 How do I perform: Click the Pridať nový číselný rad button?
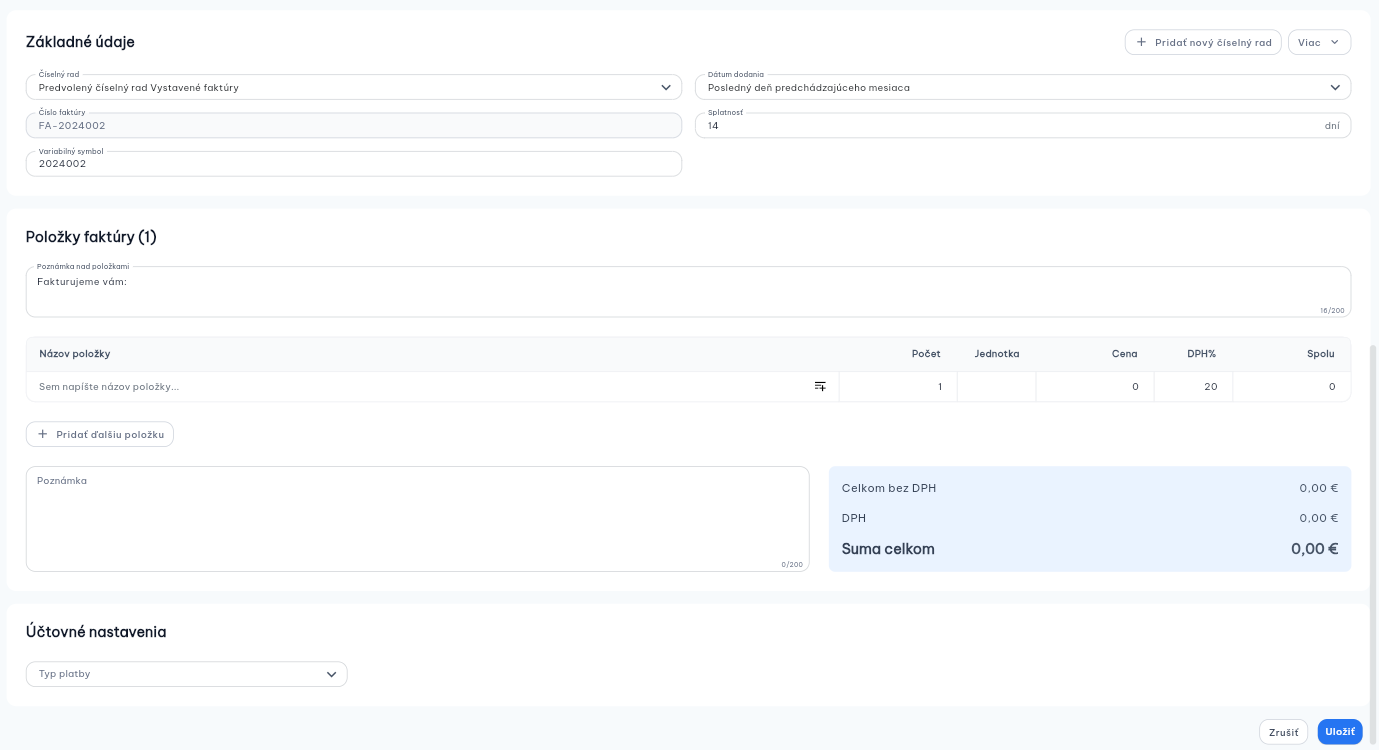click(x=1203, y=42)
